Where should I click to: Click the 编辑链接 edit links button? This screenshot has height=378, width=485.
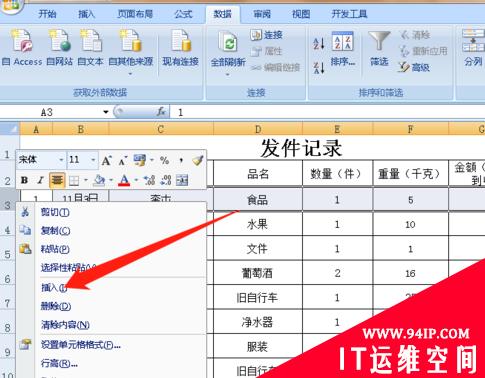(x=275, y=68)
